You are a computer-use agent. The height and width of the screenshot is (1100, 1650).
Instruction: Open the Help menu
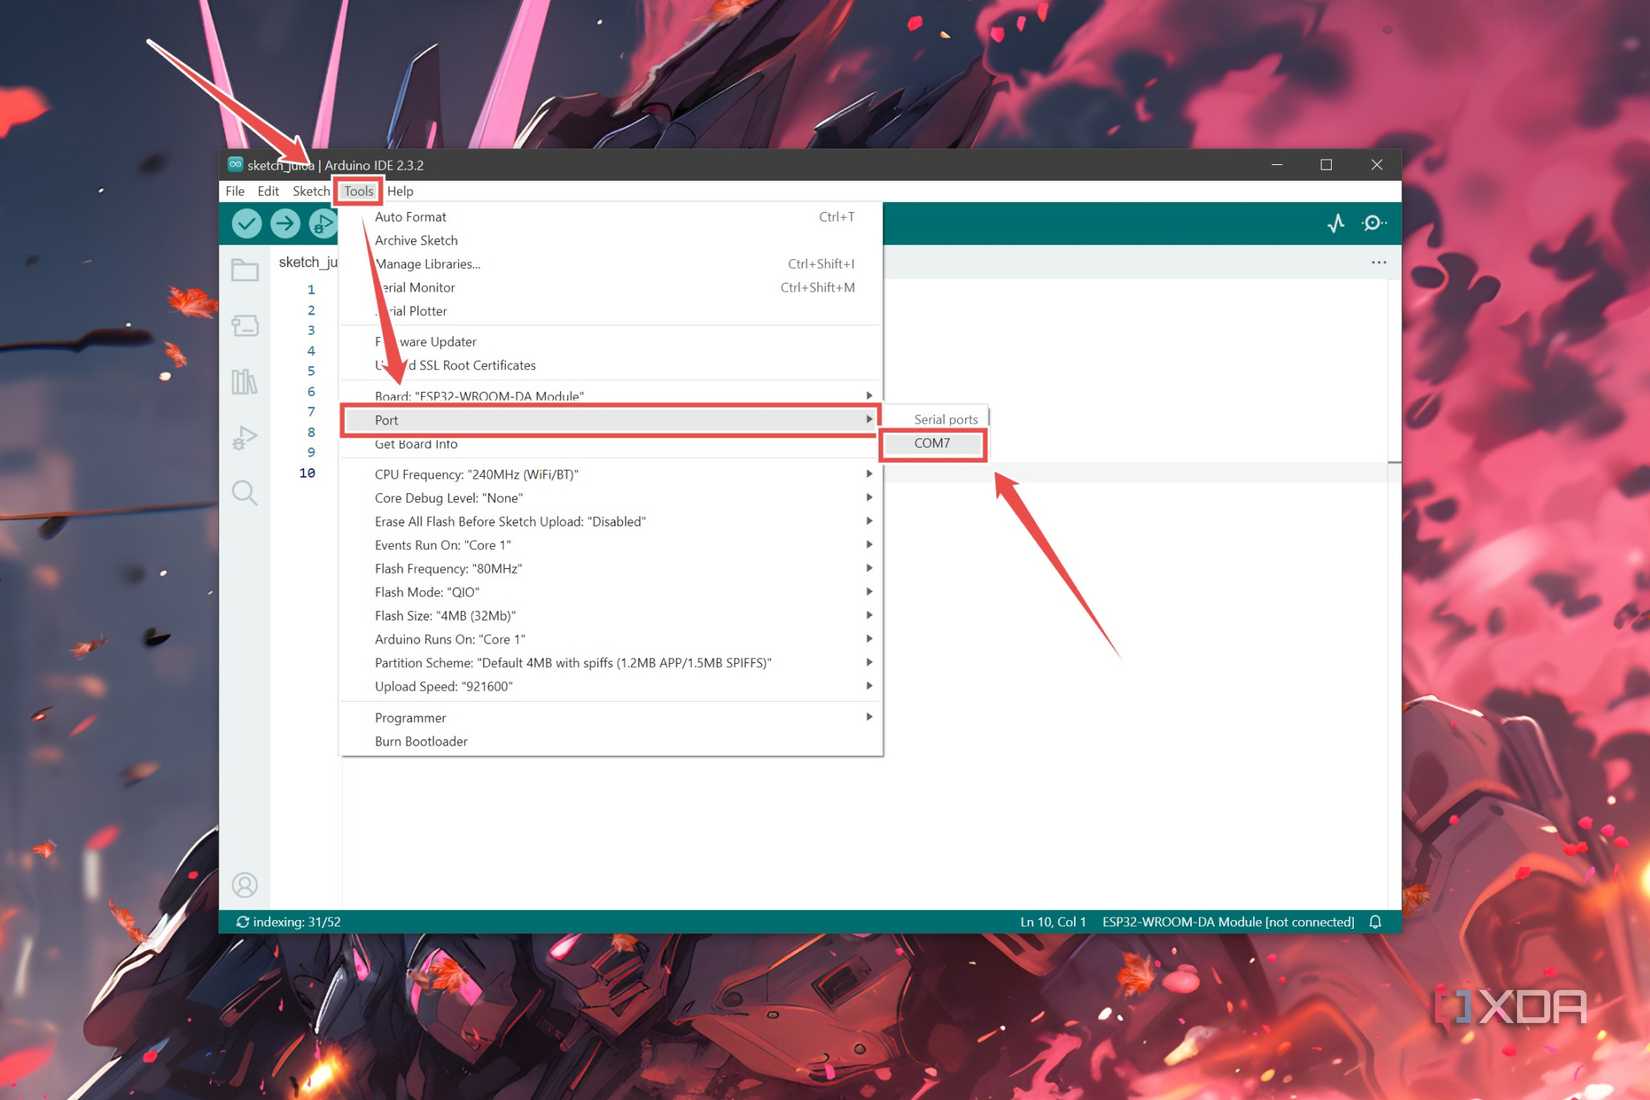pyautogui.click(x=400, y=191)
